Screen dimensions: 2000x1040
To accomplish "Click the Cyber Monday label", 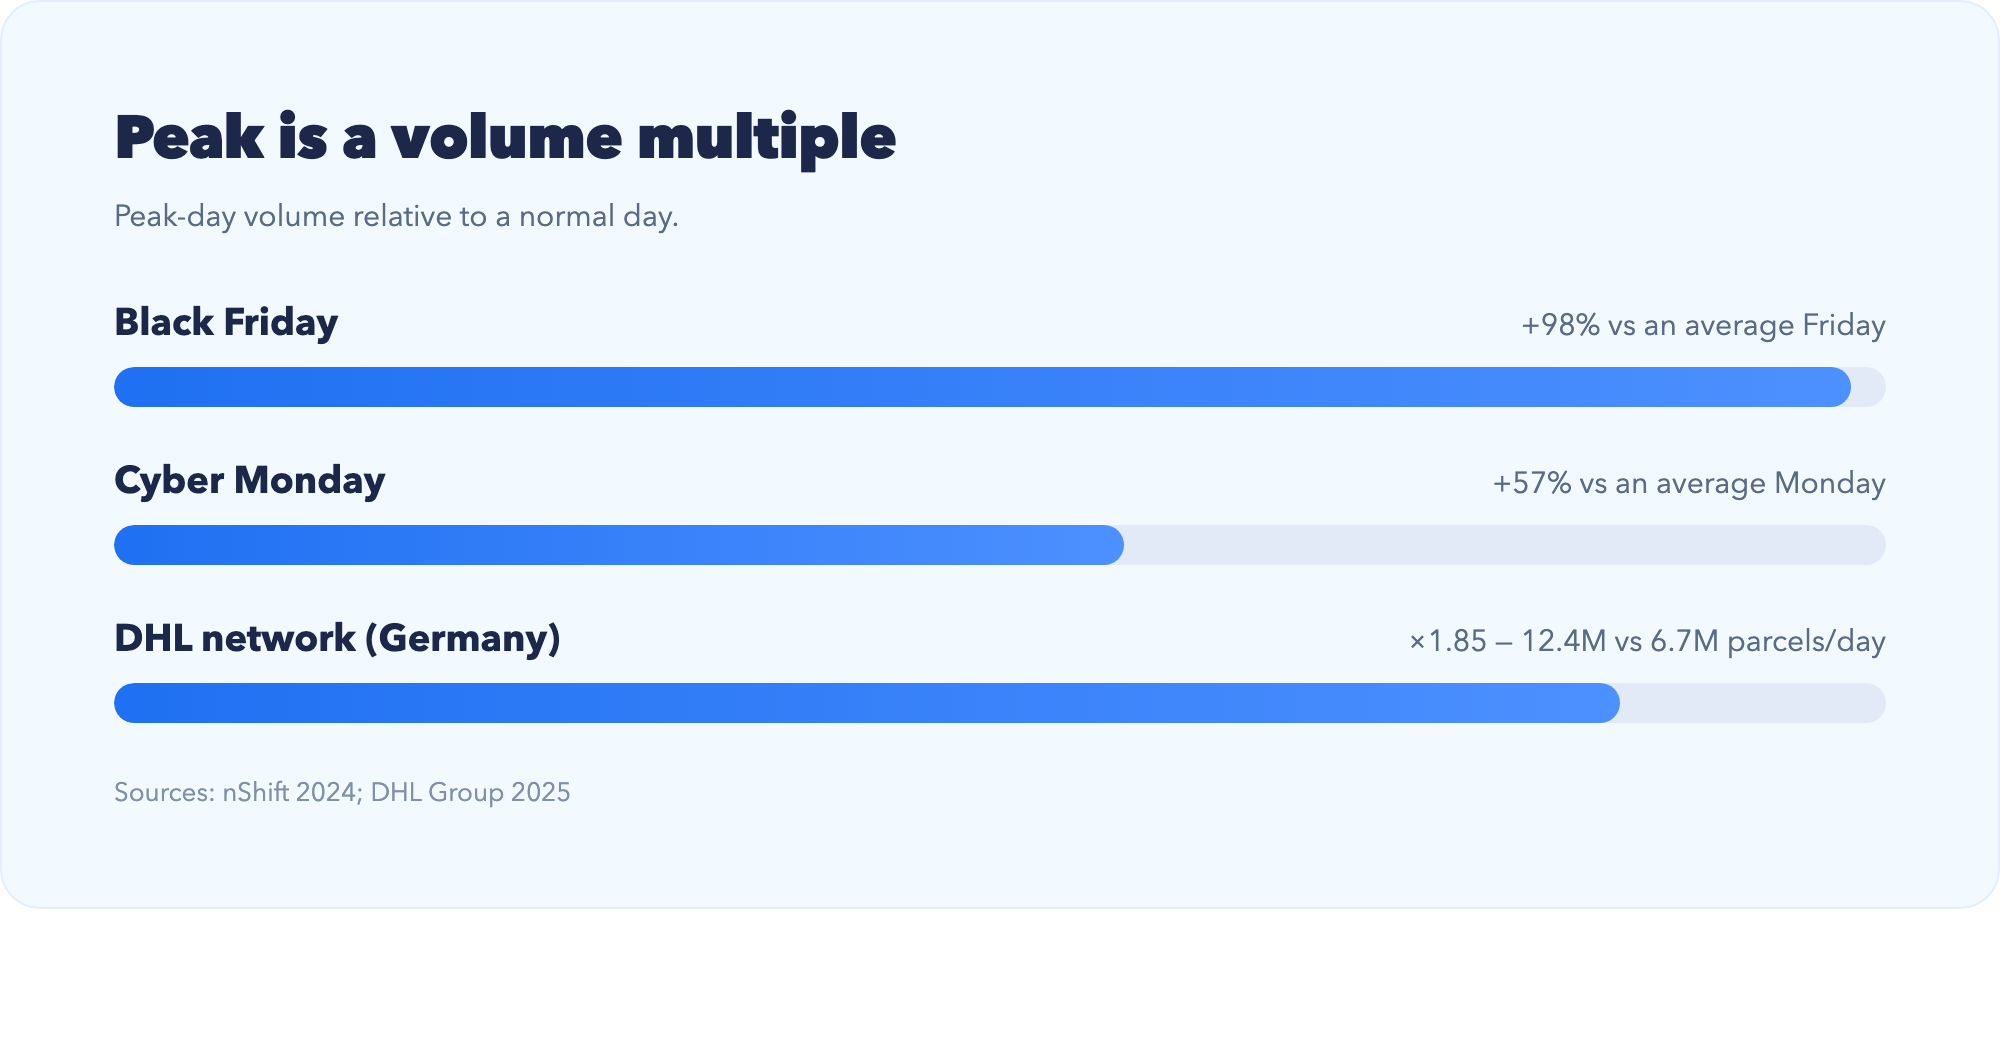I will click(250, 481).
